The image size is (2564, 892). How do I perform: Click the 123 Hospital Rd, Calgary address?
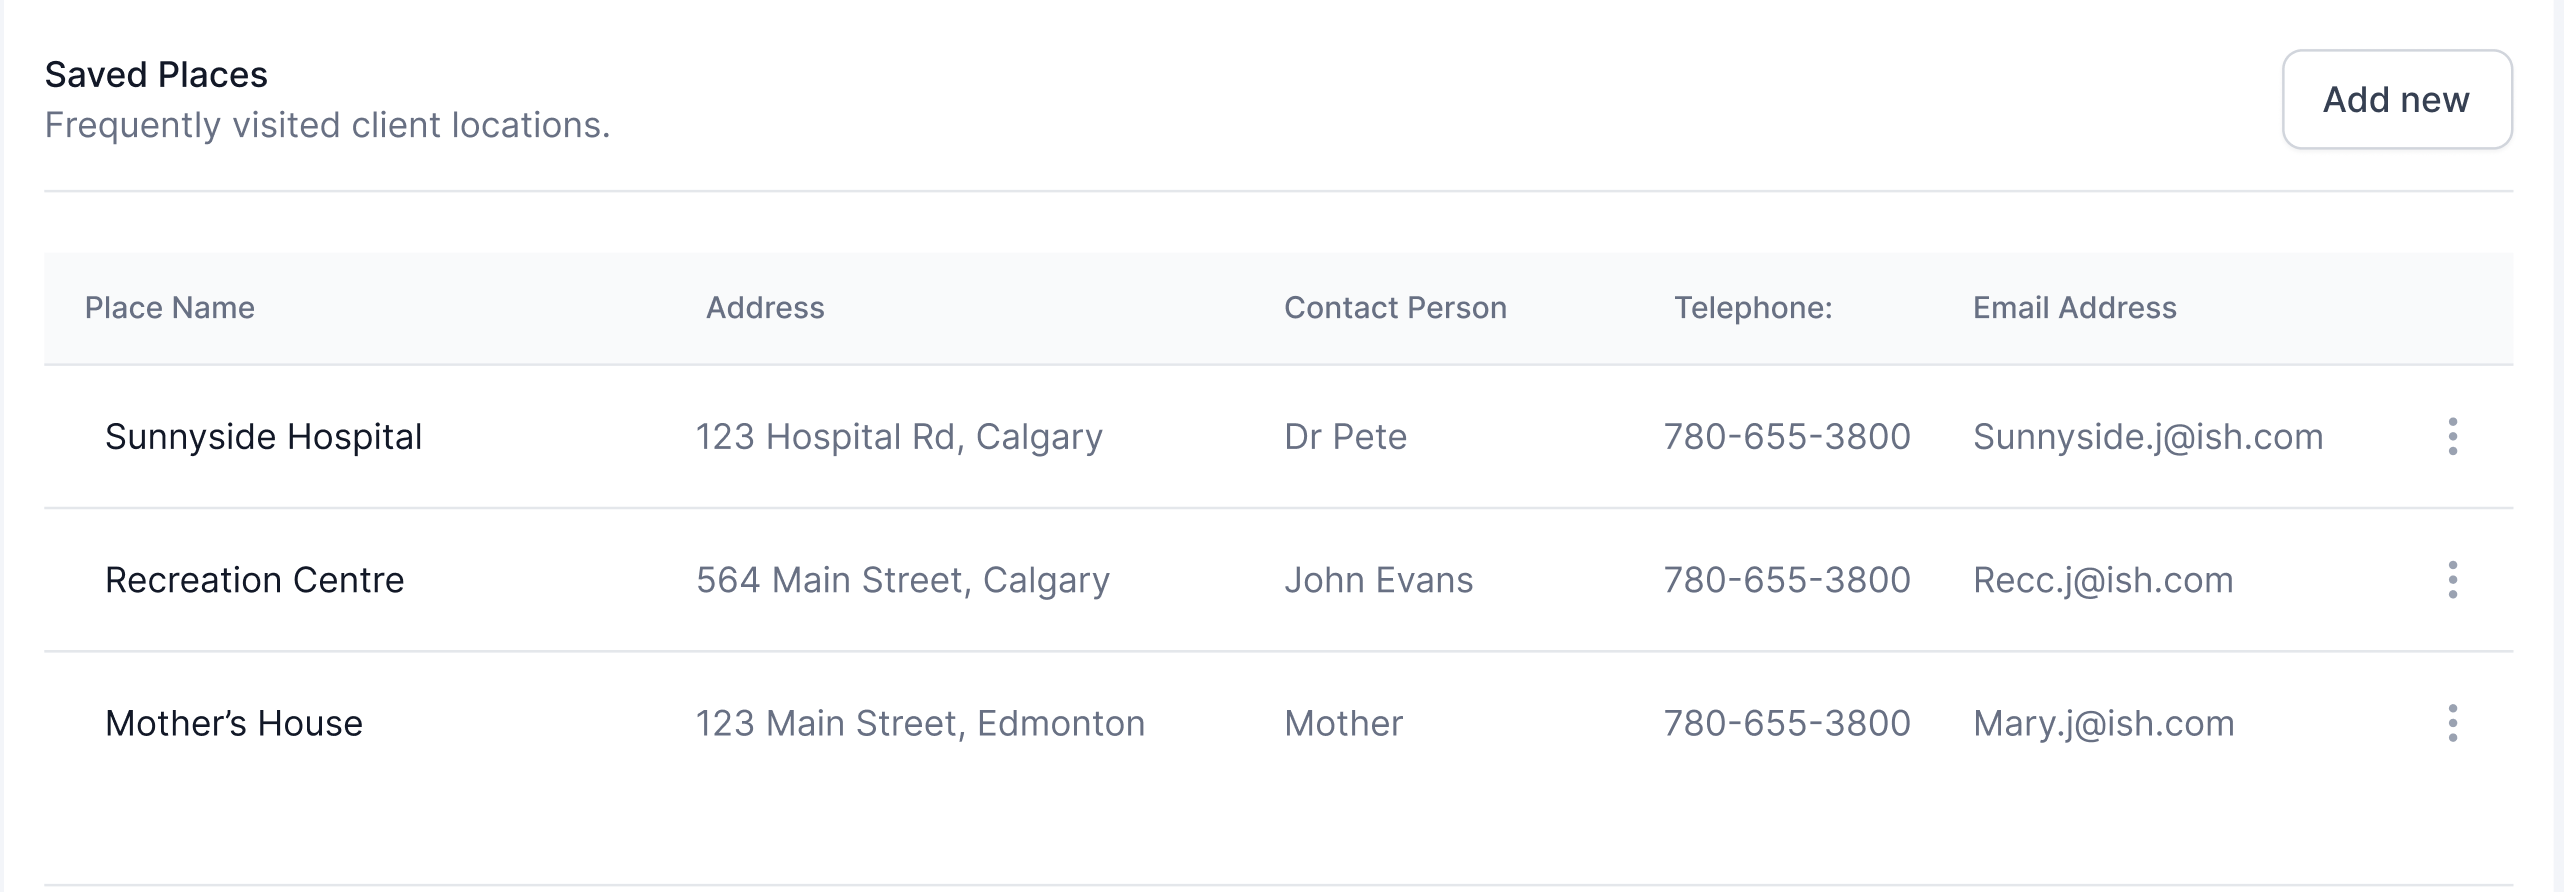[899, 437]
